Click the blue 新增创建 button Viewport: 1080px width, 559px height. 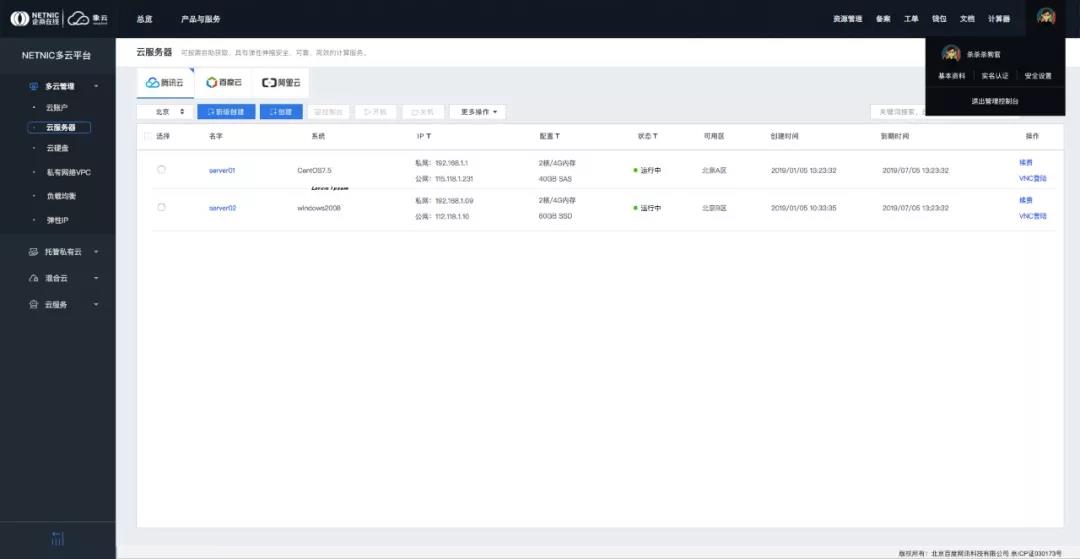[x=226, y=112]
